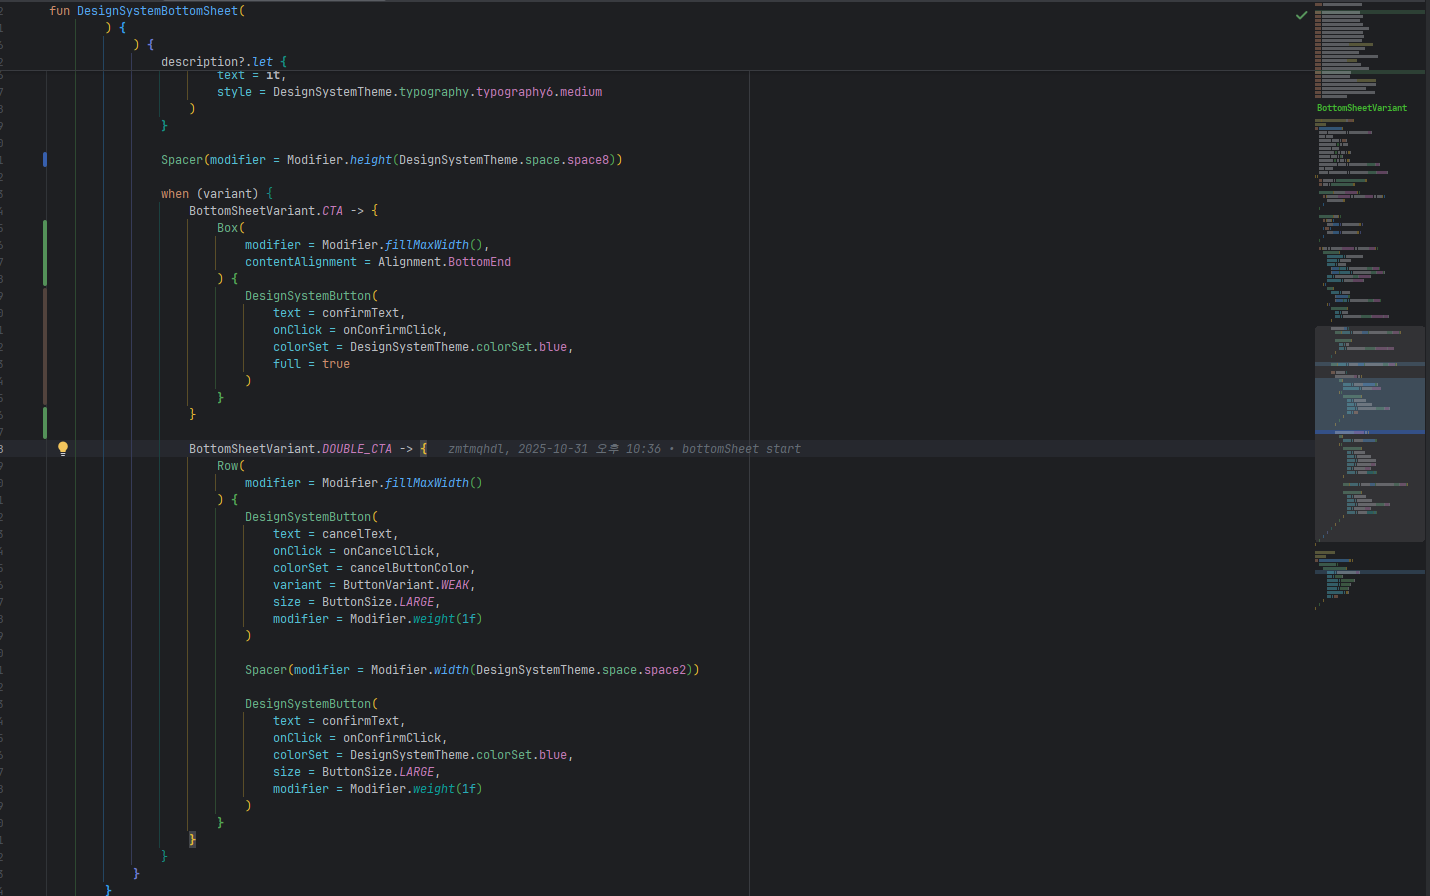Click the 'style' parameter name
The image size is (1430, 896).
pos(234,92)
